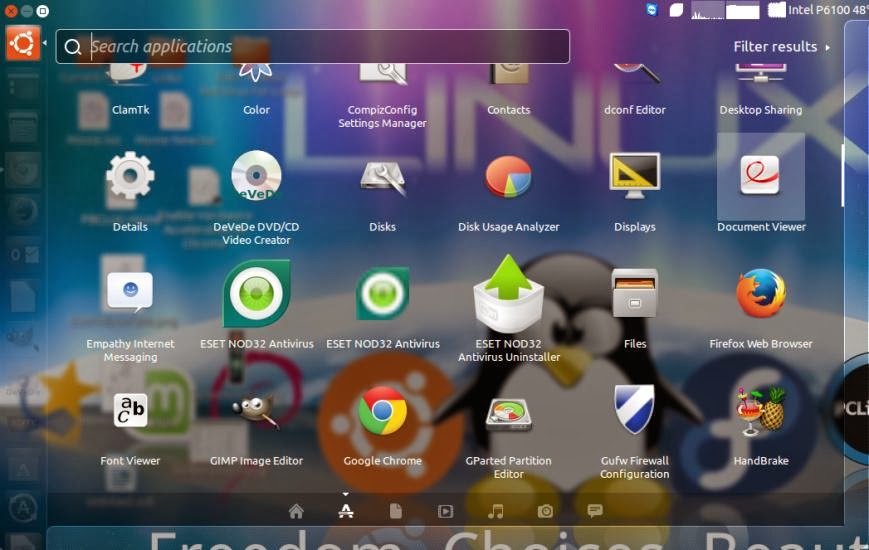The height and width of the screenshot is (550, 869).
Task: Expand the Filter results panel
Action: (781, 47)
